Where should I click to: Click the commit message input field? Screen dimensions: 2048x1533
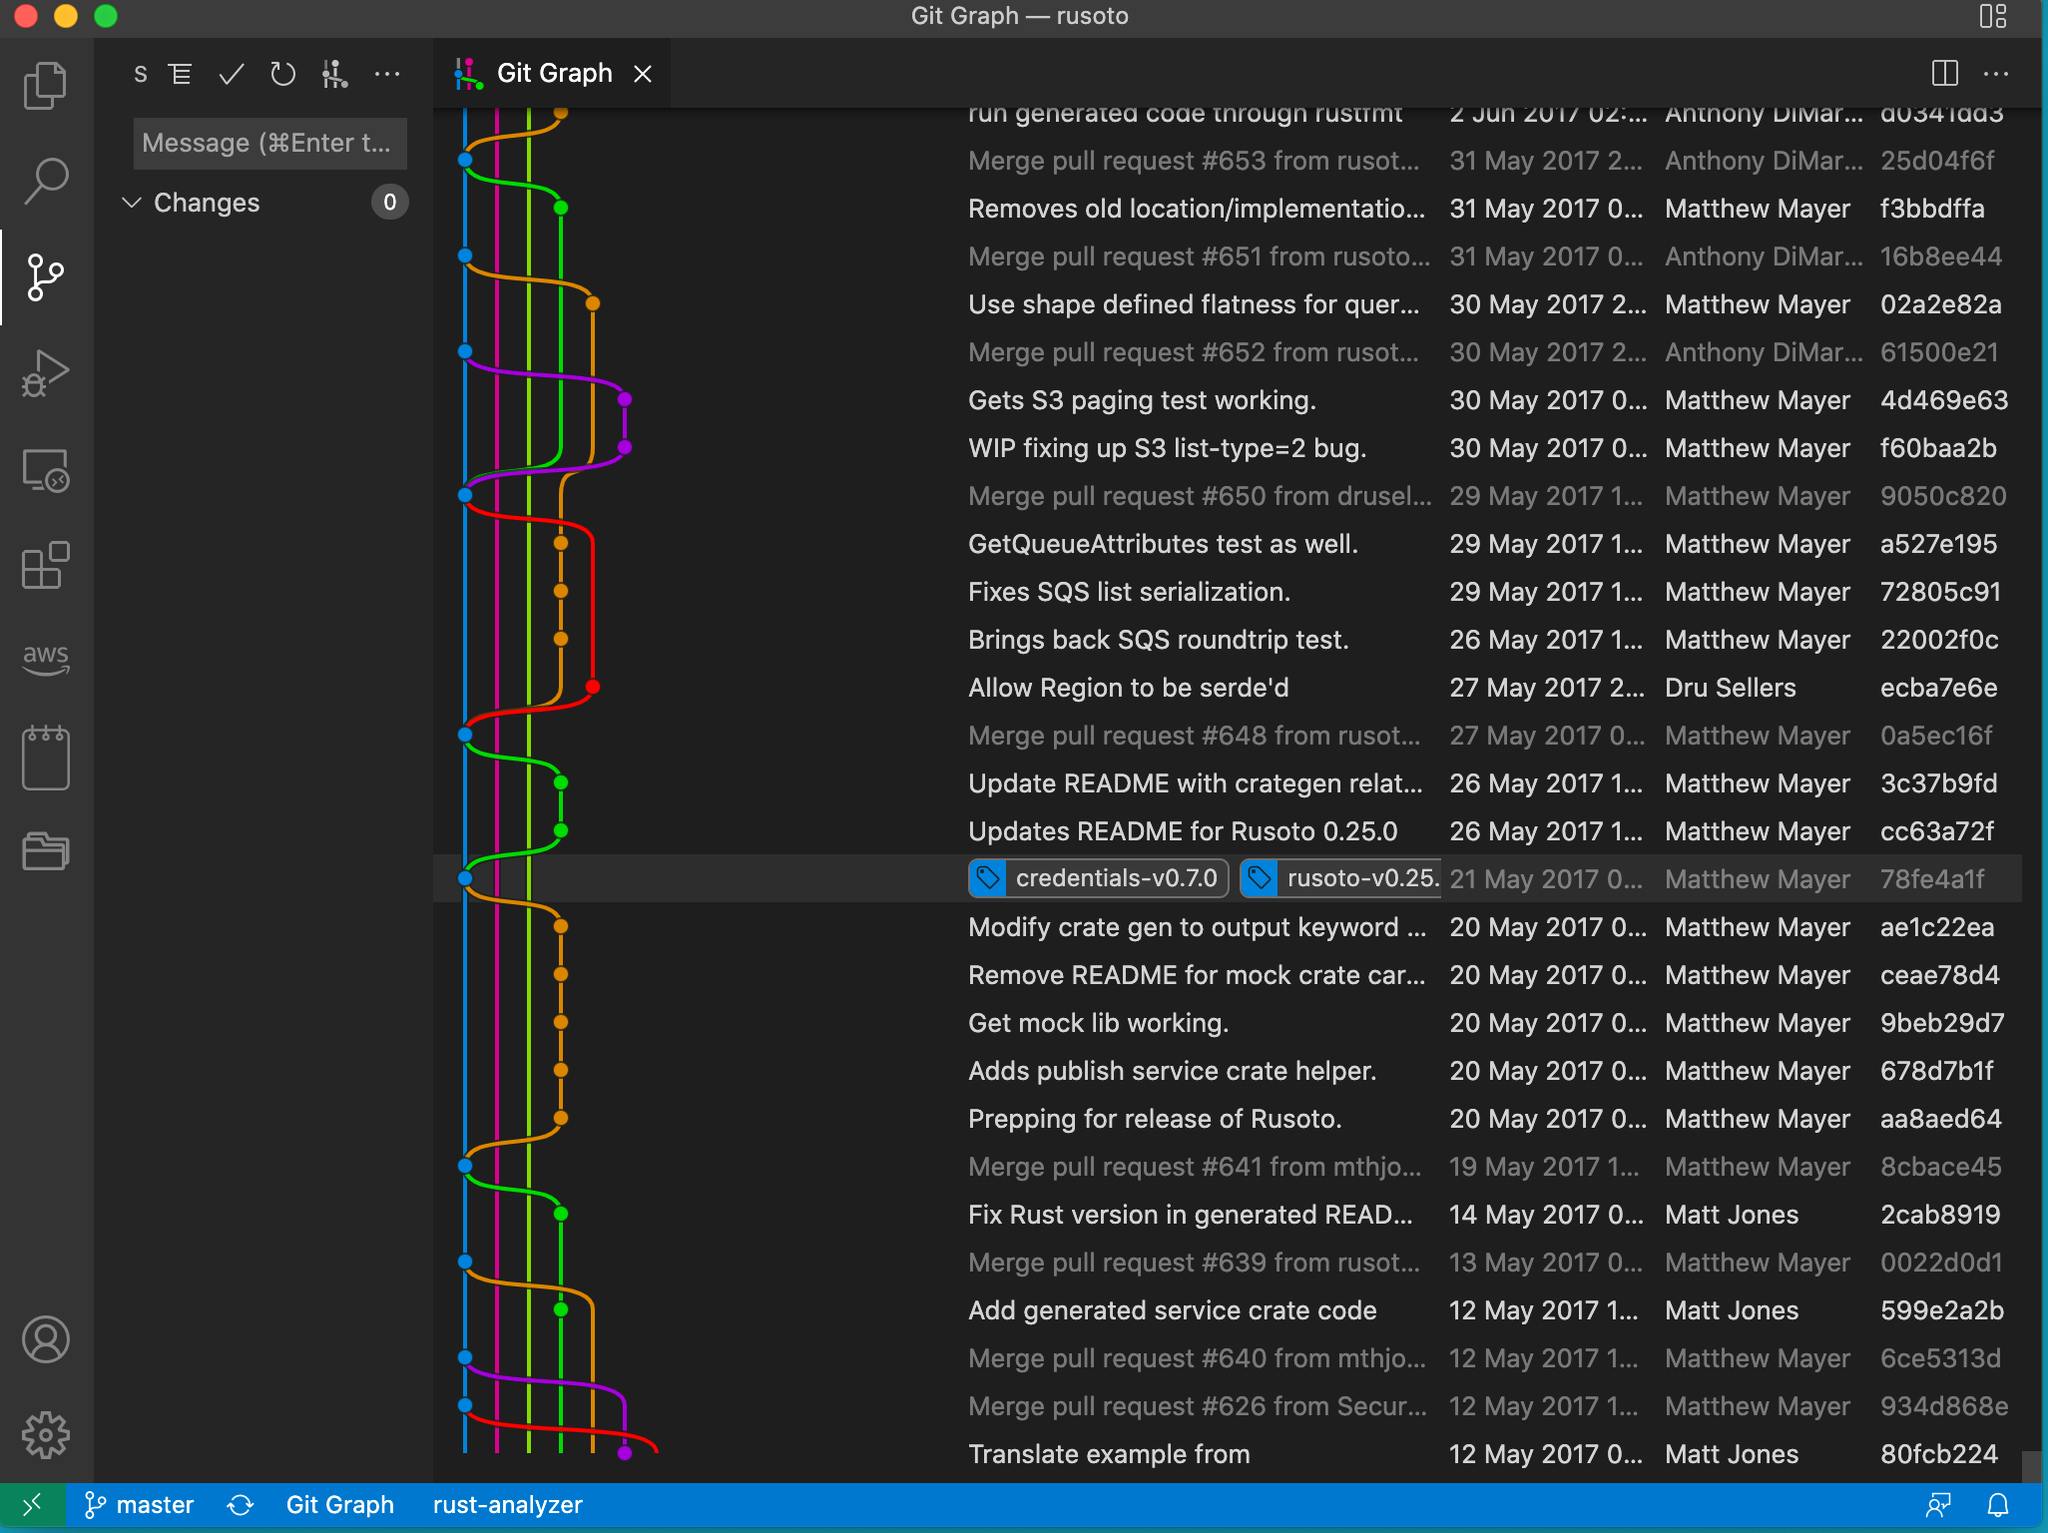point(270,143)
